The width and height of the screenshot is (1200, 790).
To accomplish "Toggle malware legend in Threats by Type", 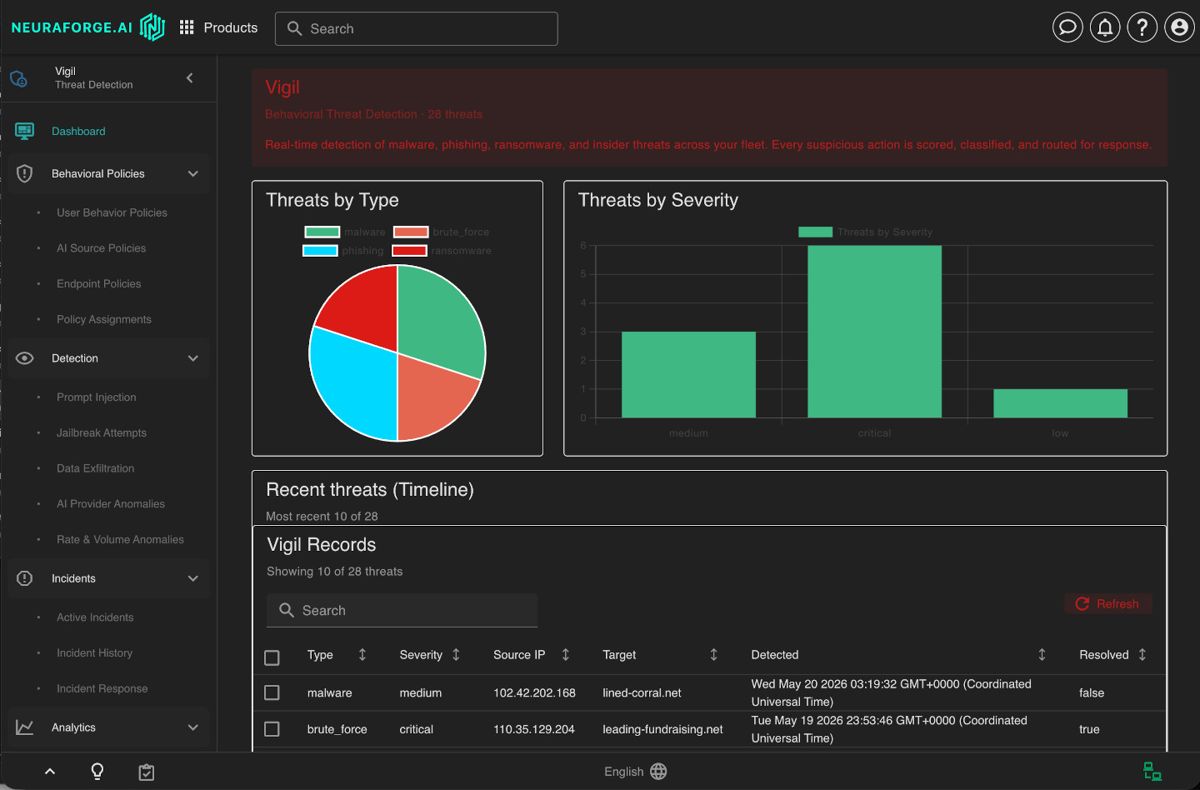I will [345, 232].
